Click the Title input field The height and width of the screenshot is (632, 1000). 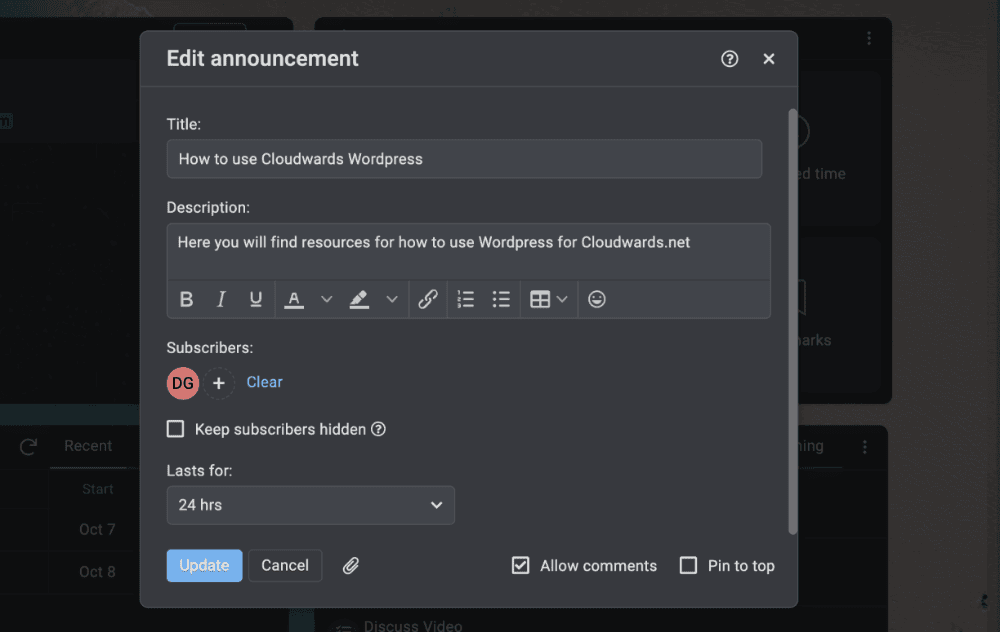[x=464, y=159]
